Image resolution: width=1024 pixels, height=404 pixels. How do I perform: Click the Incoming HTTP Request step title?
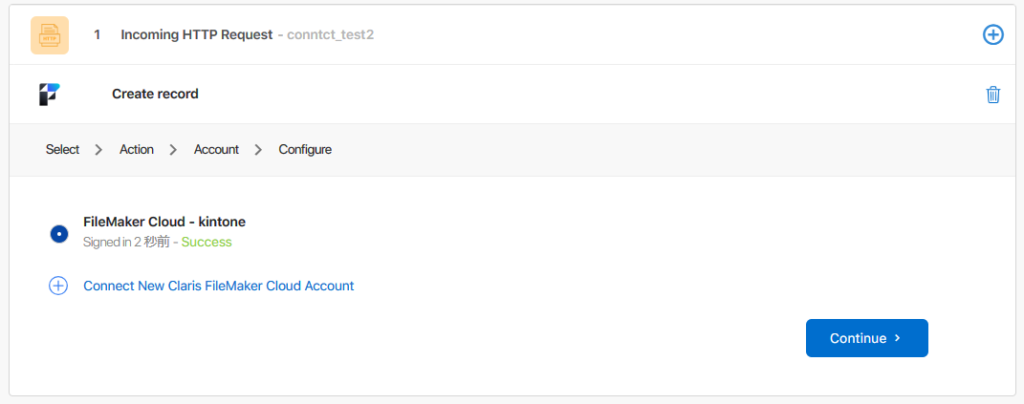[196, 35]
